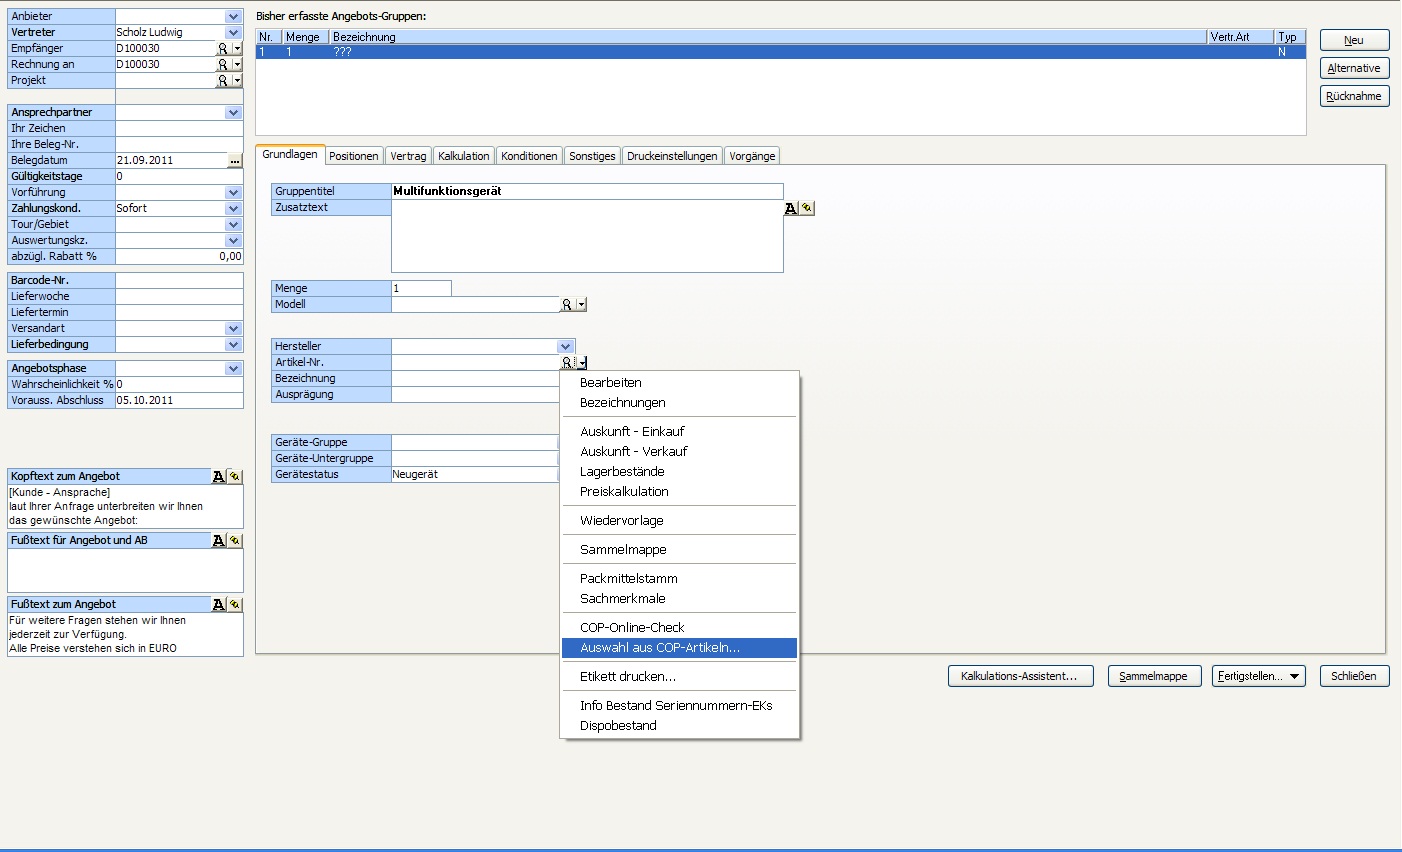Choose Bearbeiten from the context menu
The width and height of the screenshot is (1402, 852).
[679, 383]
